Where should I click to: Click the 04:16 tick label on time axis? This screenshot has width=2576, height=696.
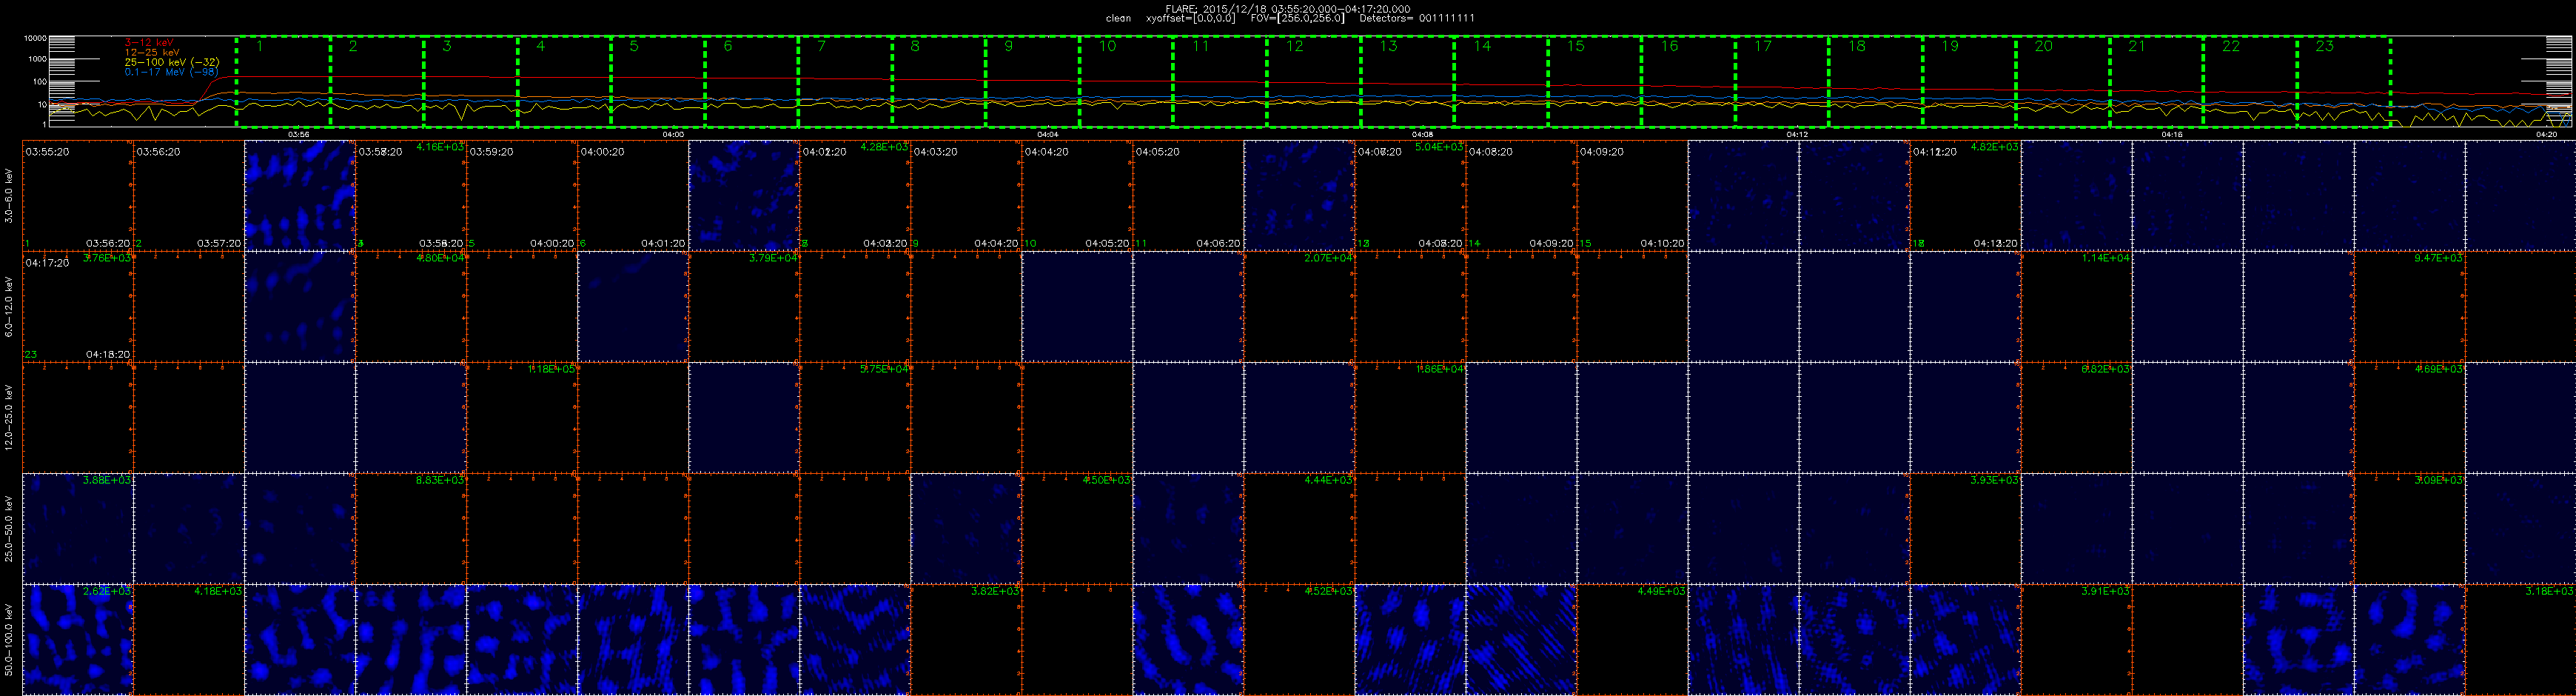click(x=2171, y=134)
